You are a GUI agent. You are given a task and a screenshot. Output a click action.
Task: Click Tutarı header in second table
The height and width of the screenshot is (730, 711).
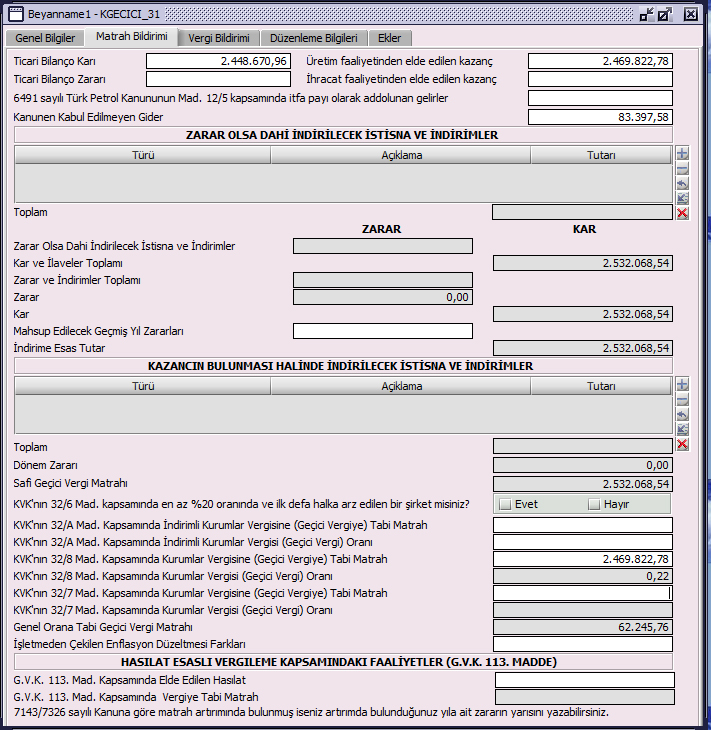coord(601,386)
